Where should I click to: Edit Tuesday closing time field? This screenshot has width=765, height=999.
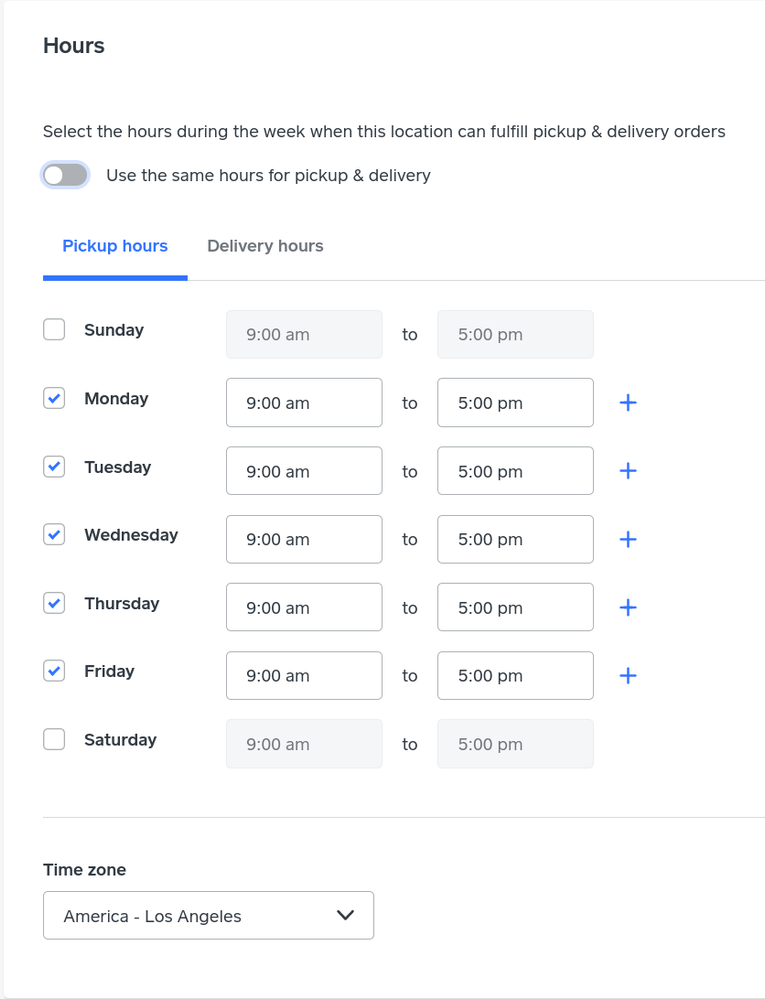point(515,471)
